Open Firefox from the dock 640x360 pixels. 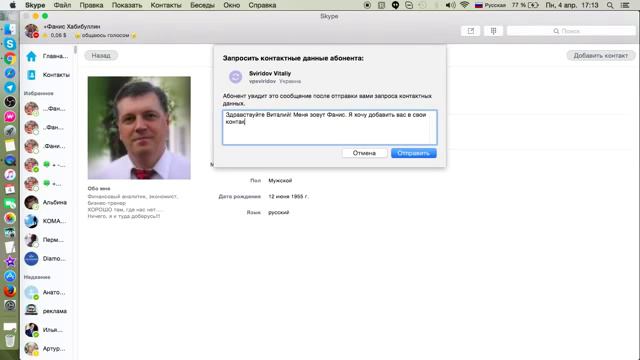click(10, 291)
